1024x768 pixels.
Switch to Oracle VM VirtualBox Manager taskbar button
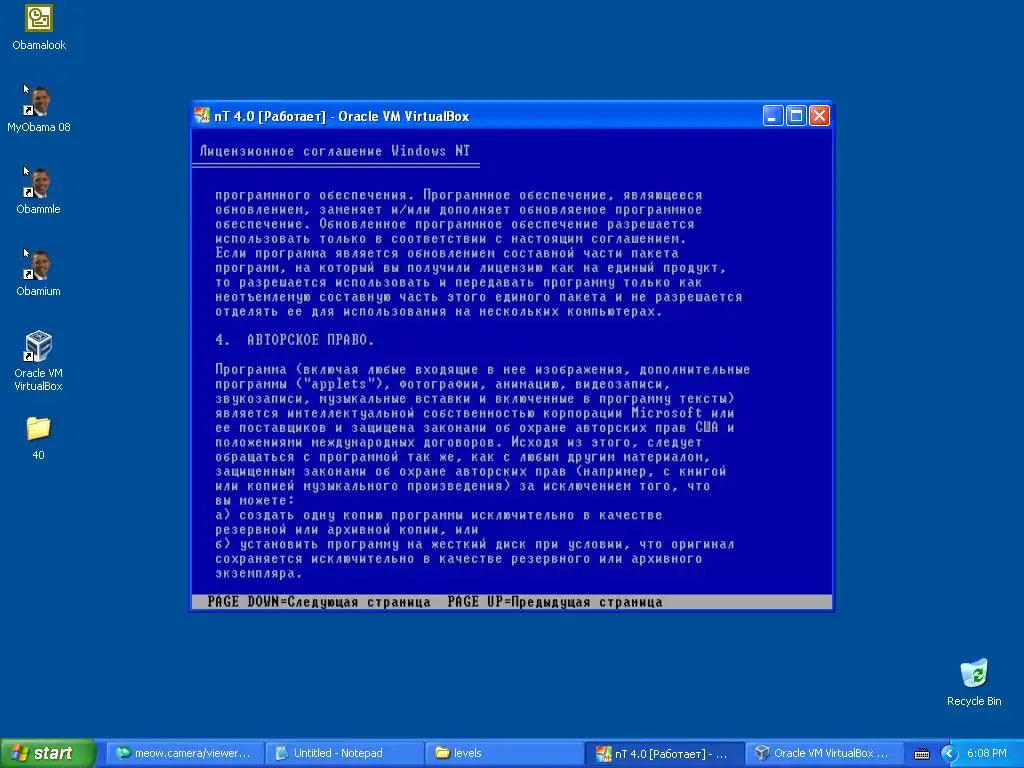824,753
